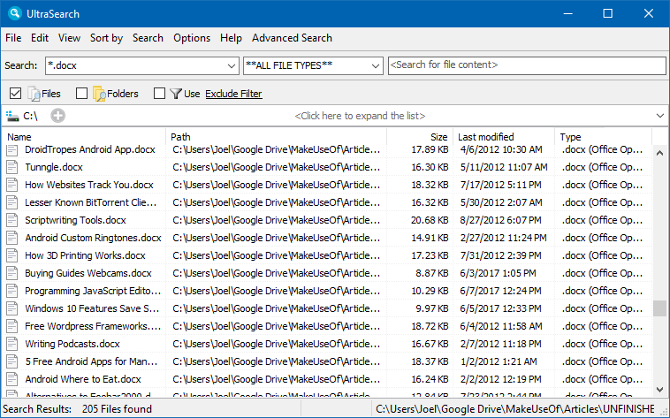Sort results by Size column header
Viewport: 670px width, 418px height.
[x=420, y=137]
